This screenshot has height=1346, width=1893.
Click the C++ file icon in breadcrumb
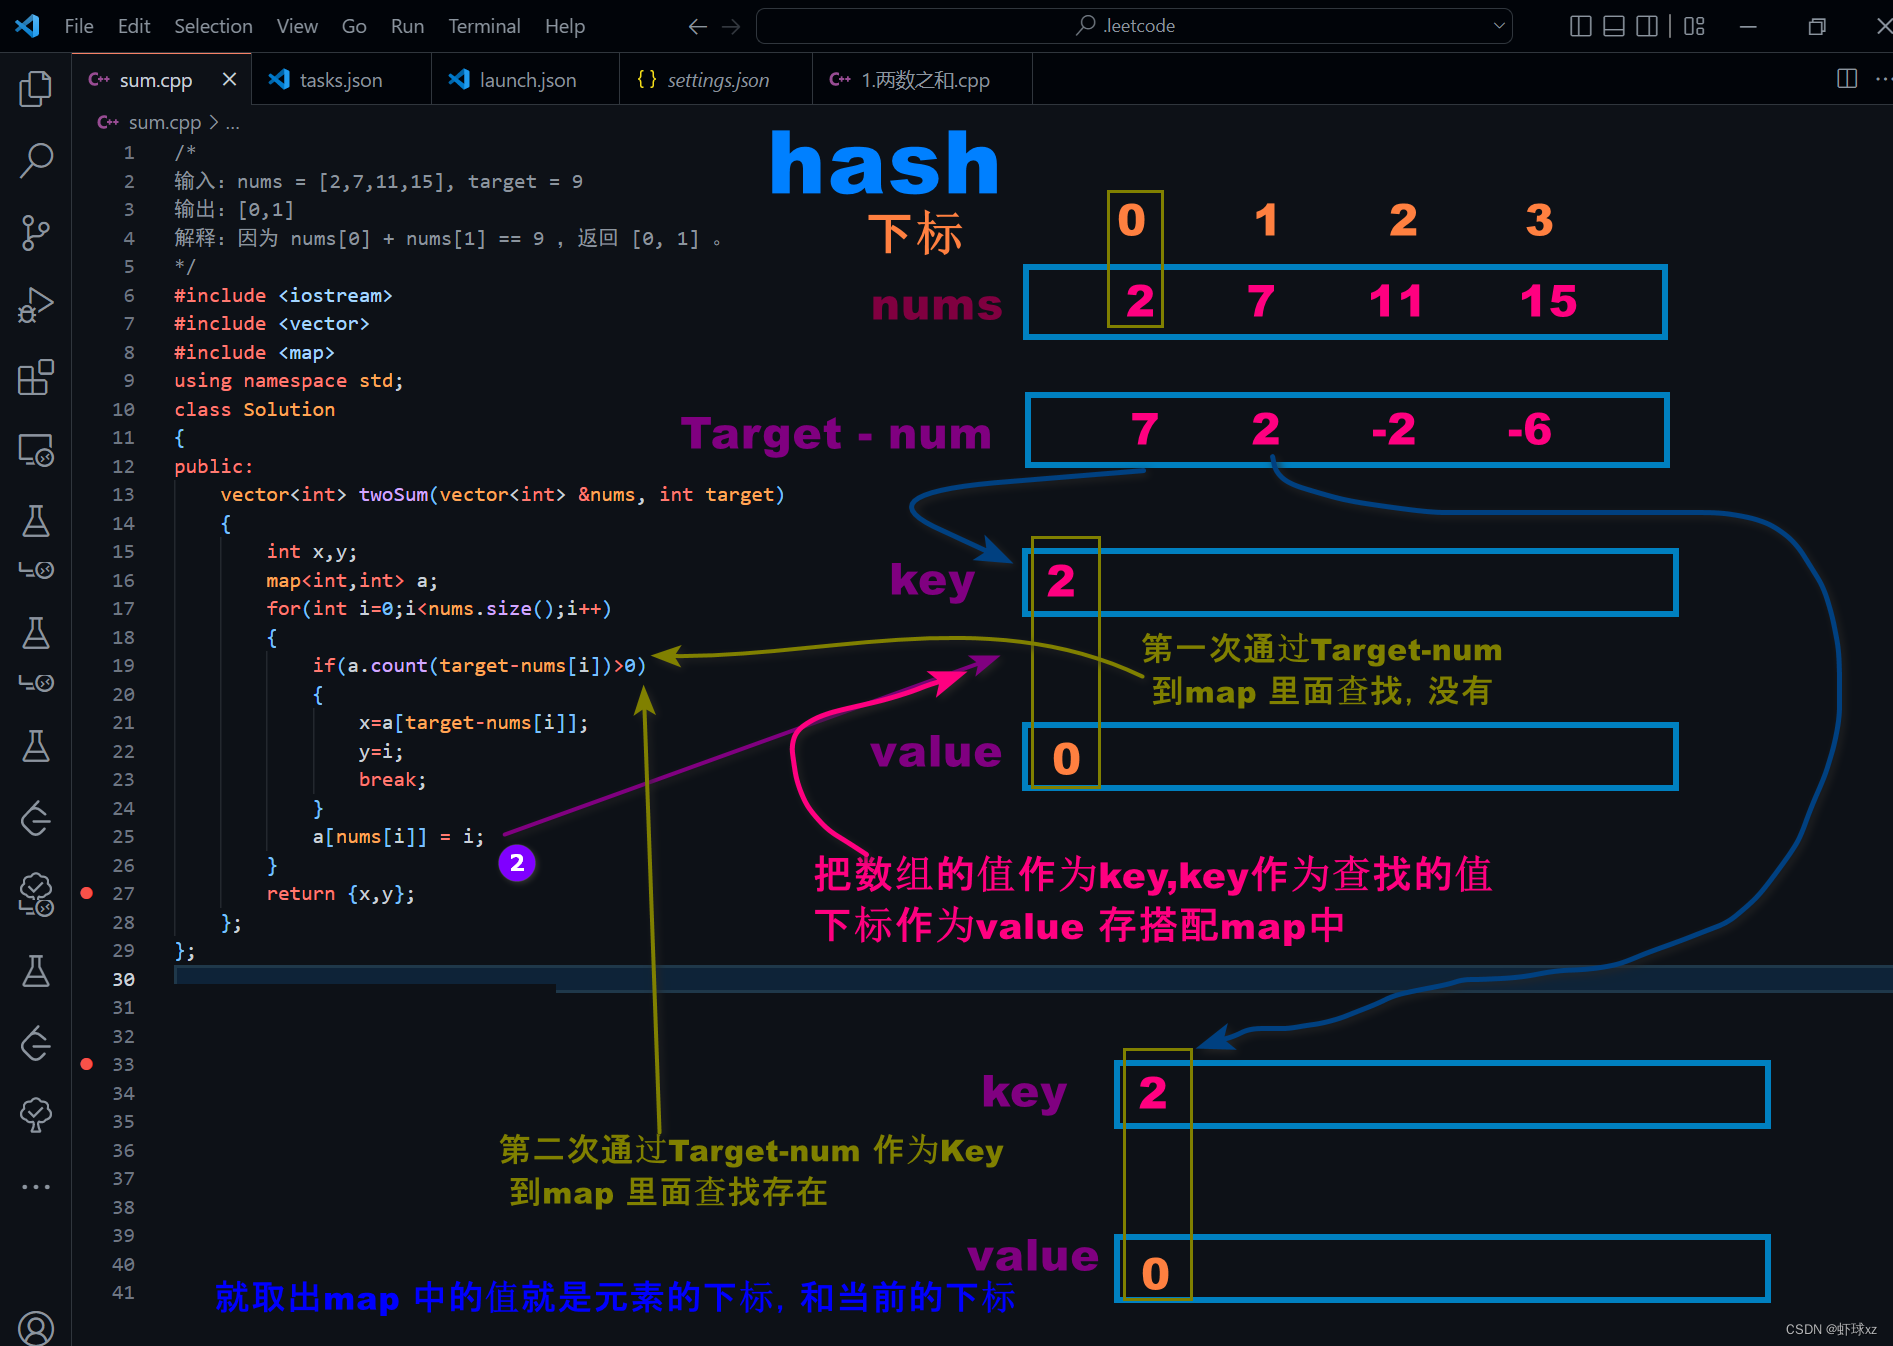108,122
